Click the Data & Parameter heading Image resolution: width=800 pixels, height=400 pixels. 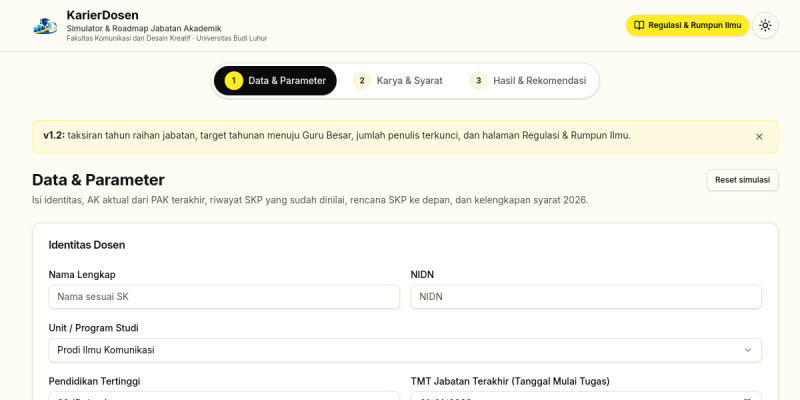click(98, 180)
